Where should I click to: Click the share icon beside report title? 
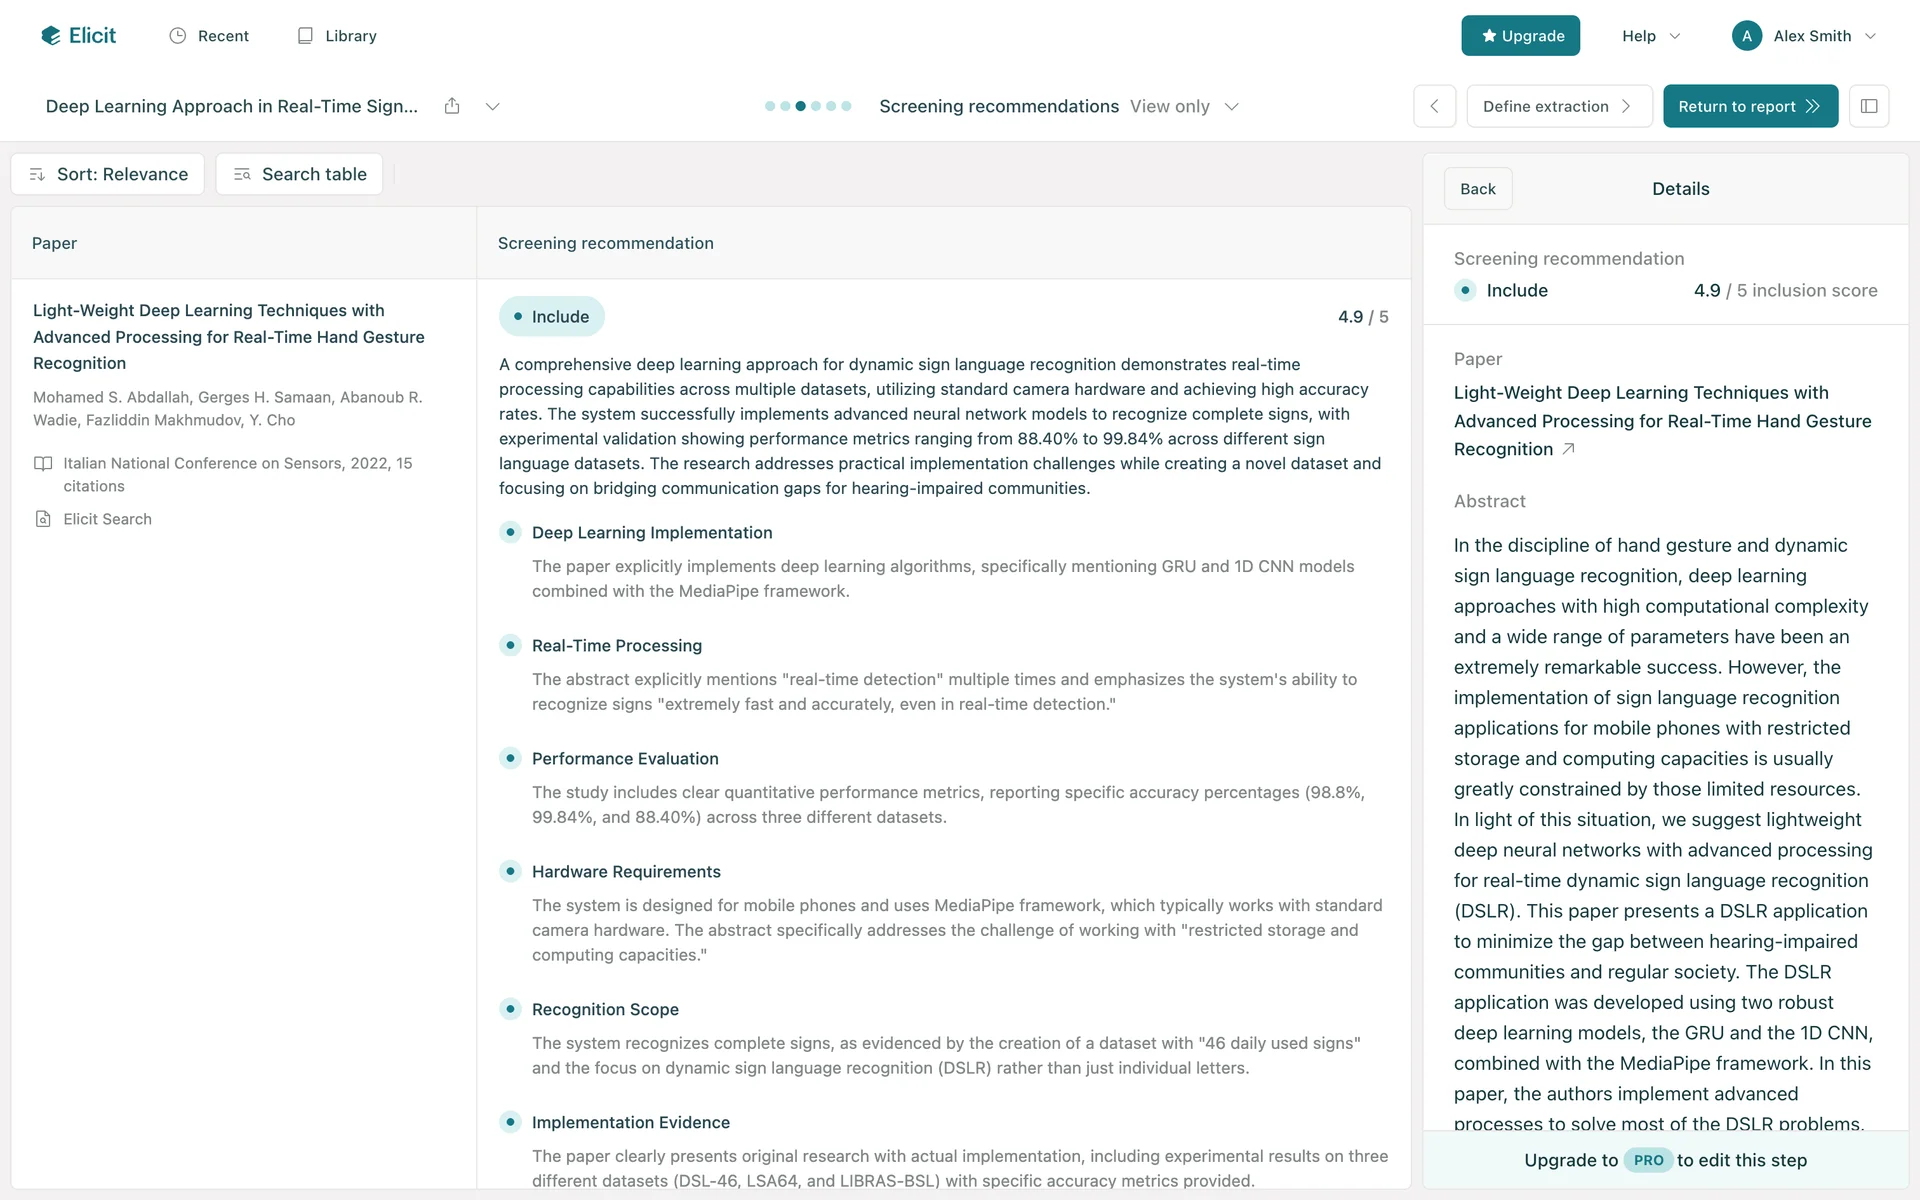tap(452, 106)
